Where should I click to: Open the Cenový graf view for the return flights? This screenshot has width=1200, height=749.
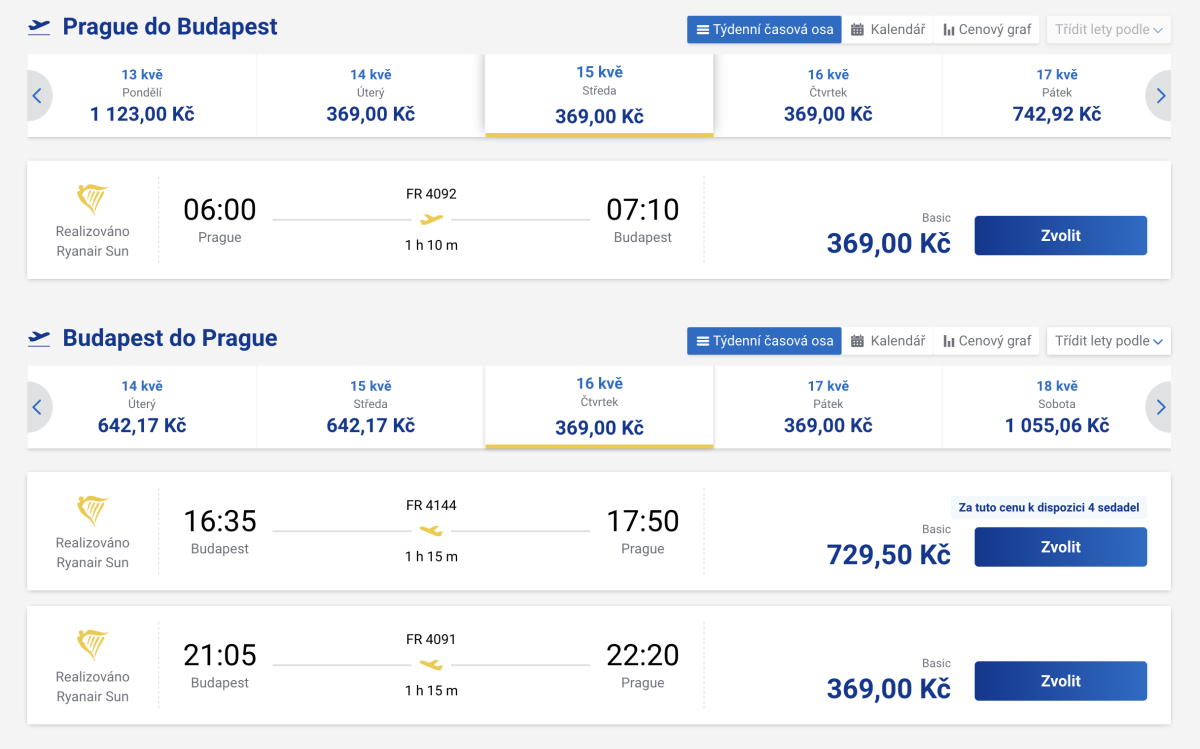pos(987,341)
